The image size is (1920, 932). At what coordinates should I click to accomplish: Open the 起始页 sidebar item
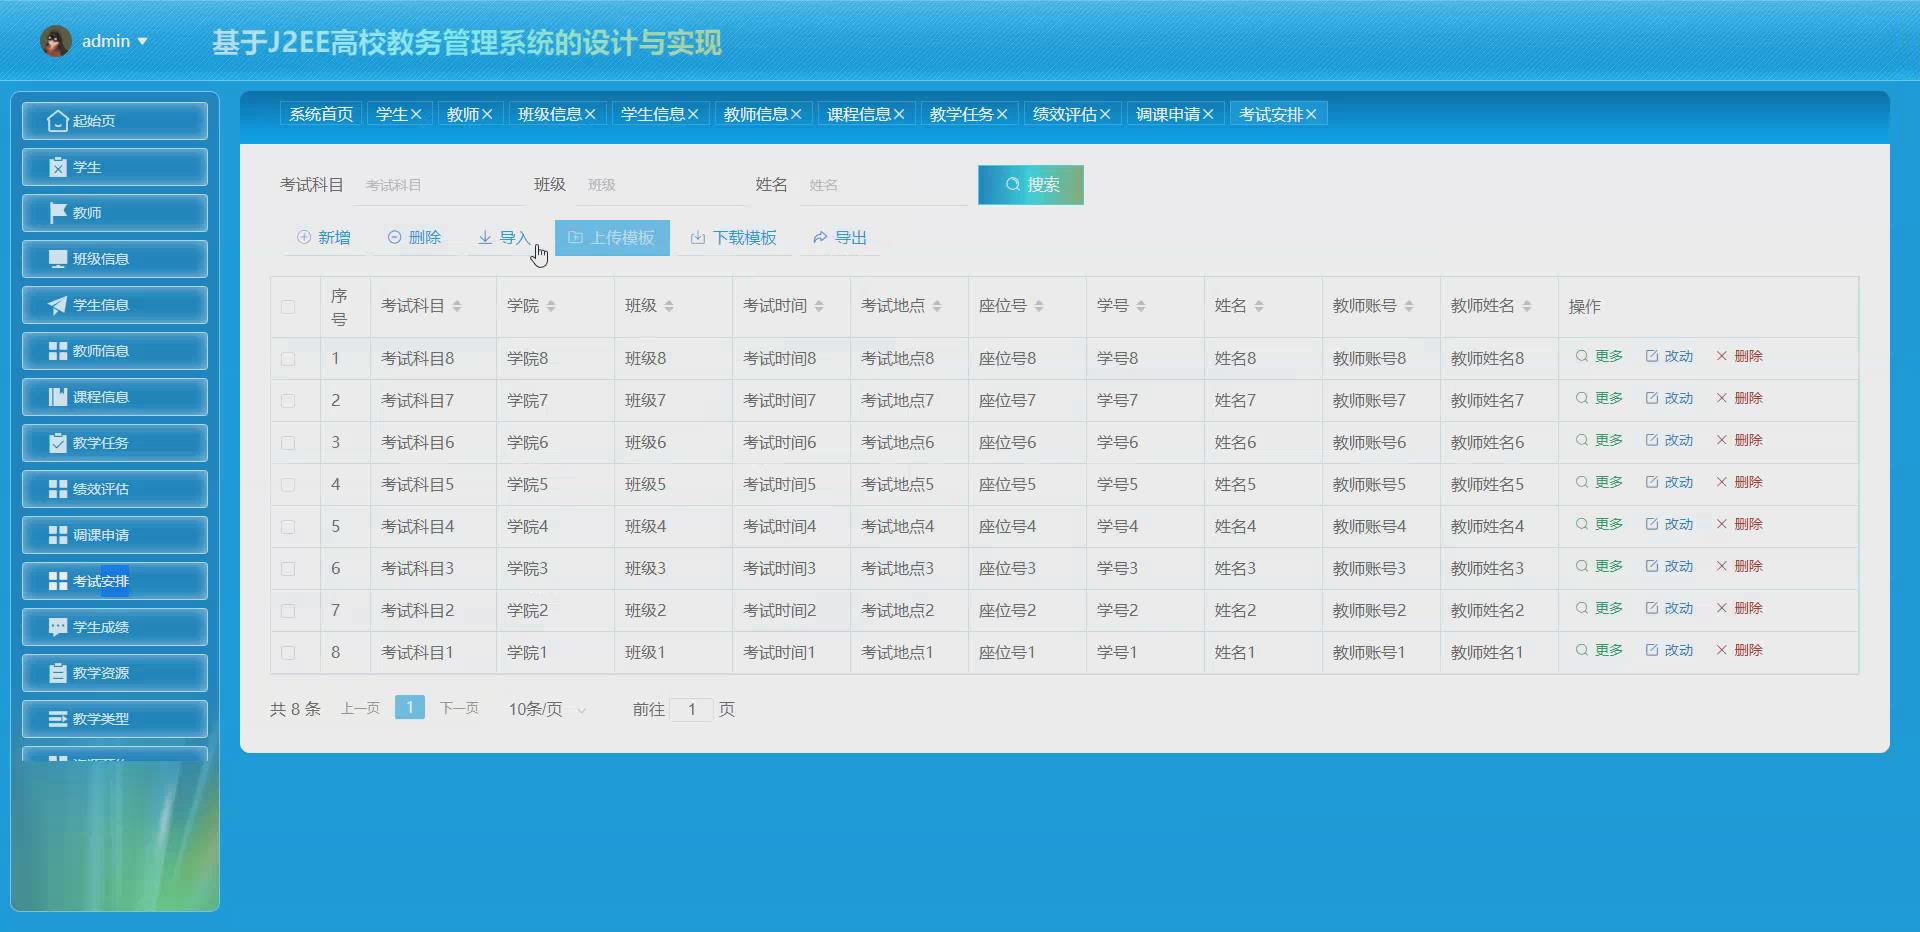[113, 120]
